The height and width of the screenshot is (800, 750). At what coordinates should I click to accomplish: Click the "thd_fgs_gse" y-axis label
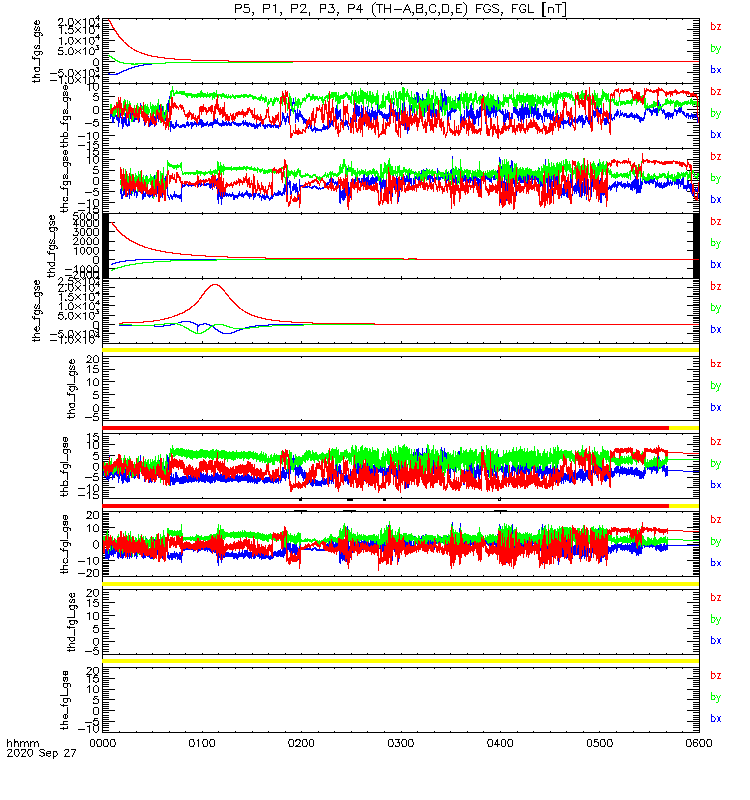click(52, 246)
